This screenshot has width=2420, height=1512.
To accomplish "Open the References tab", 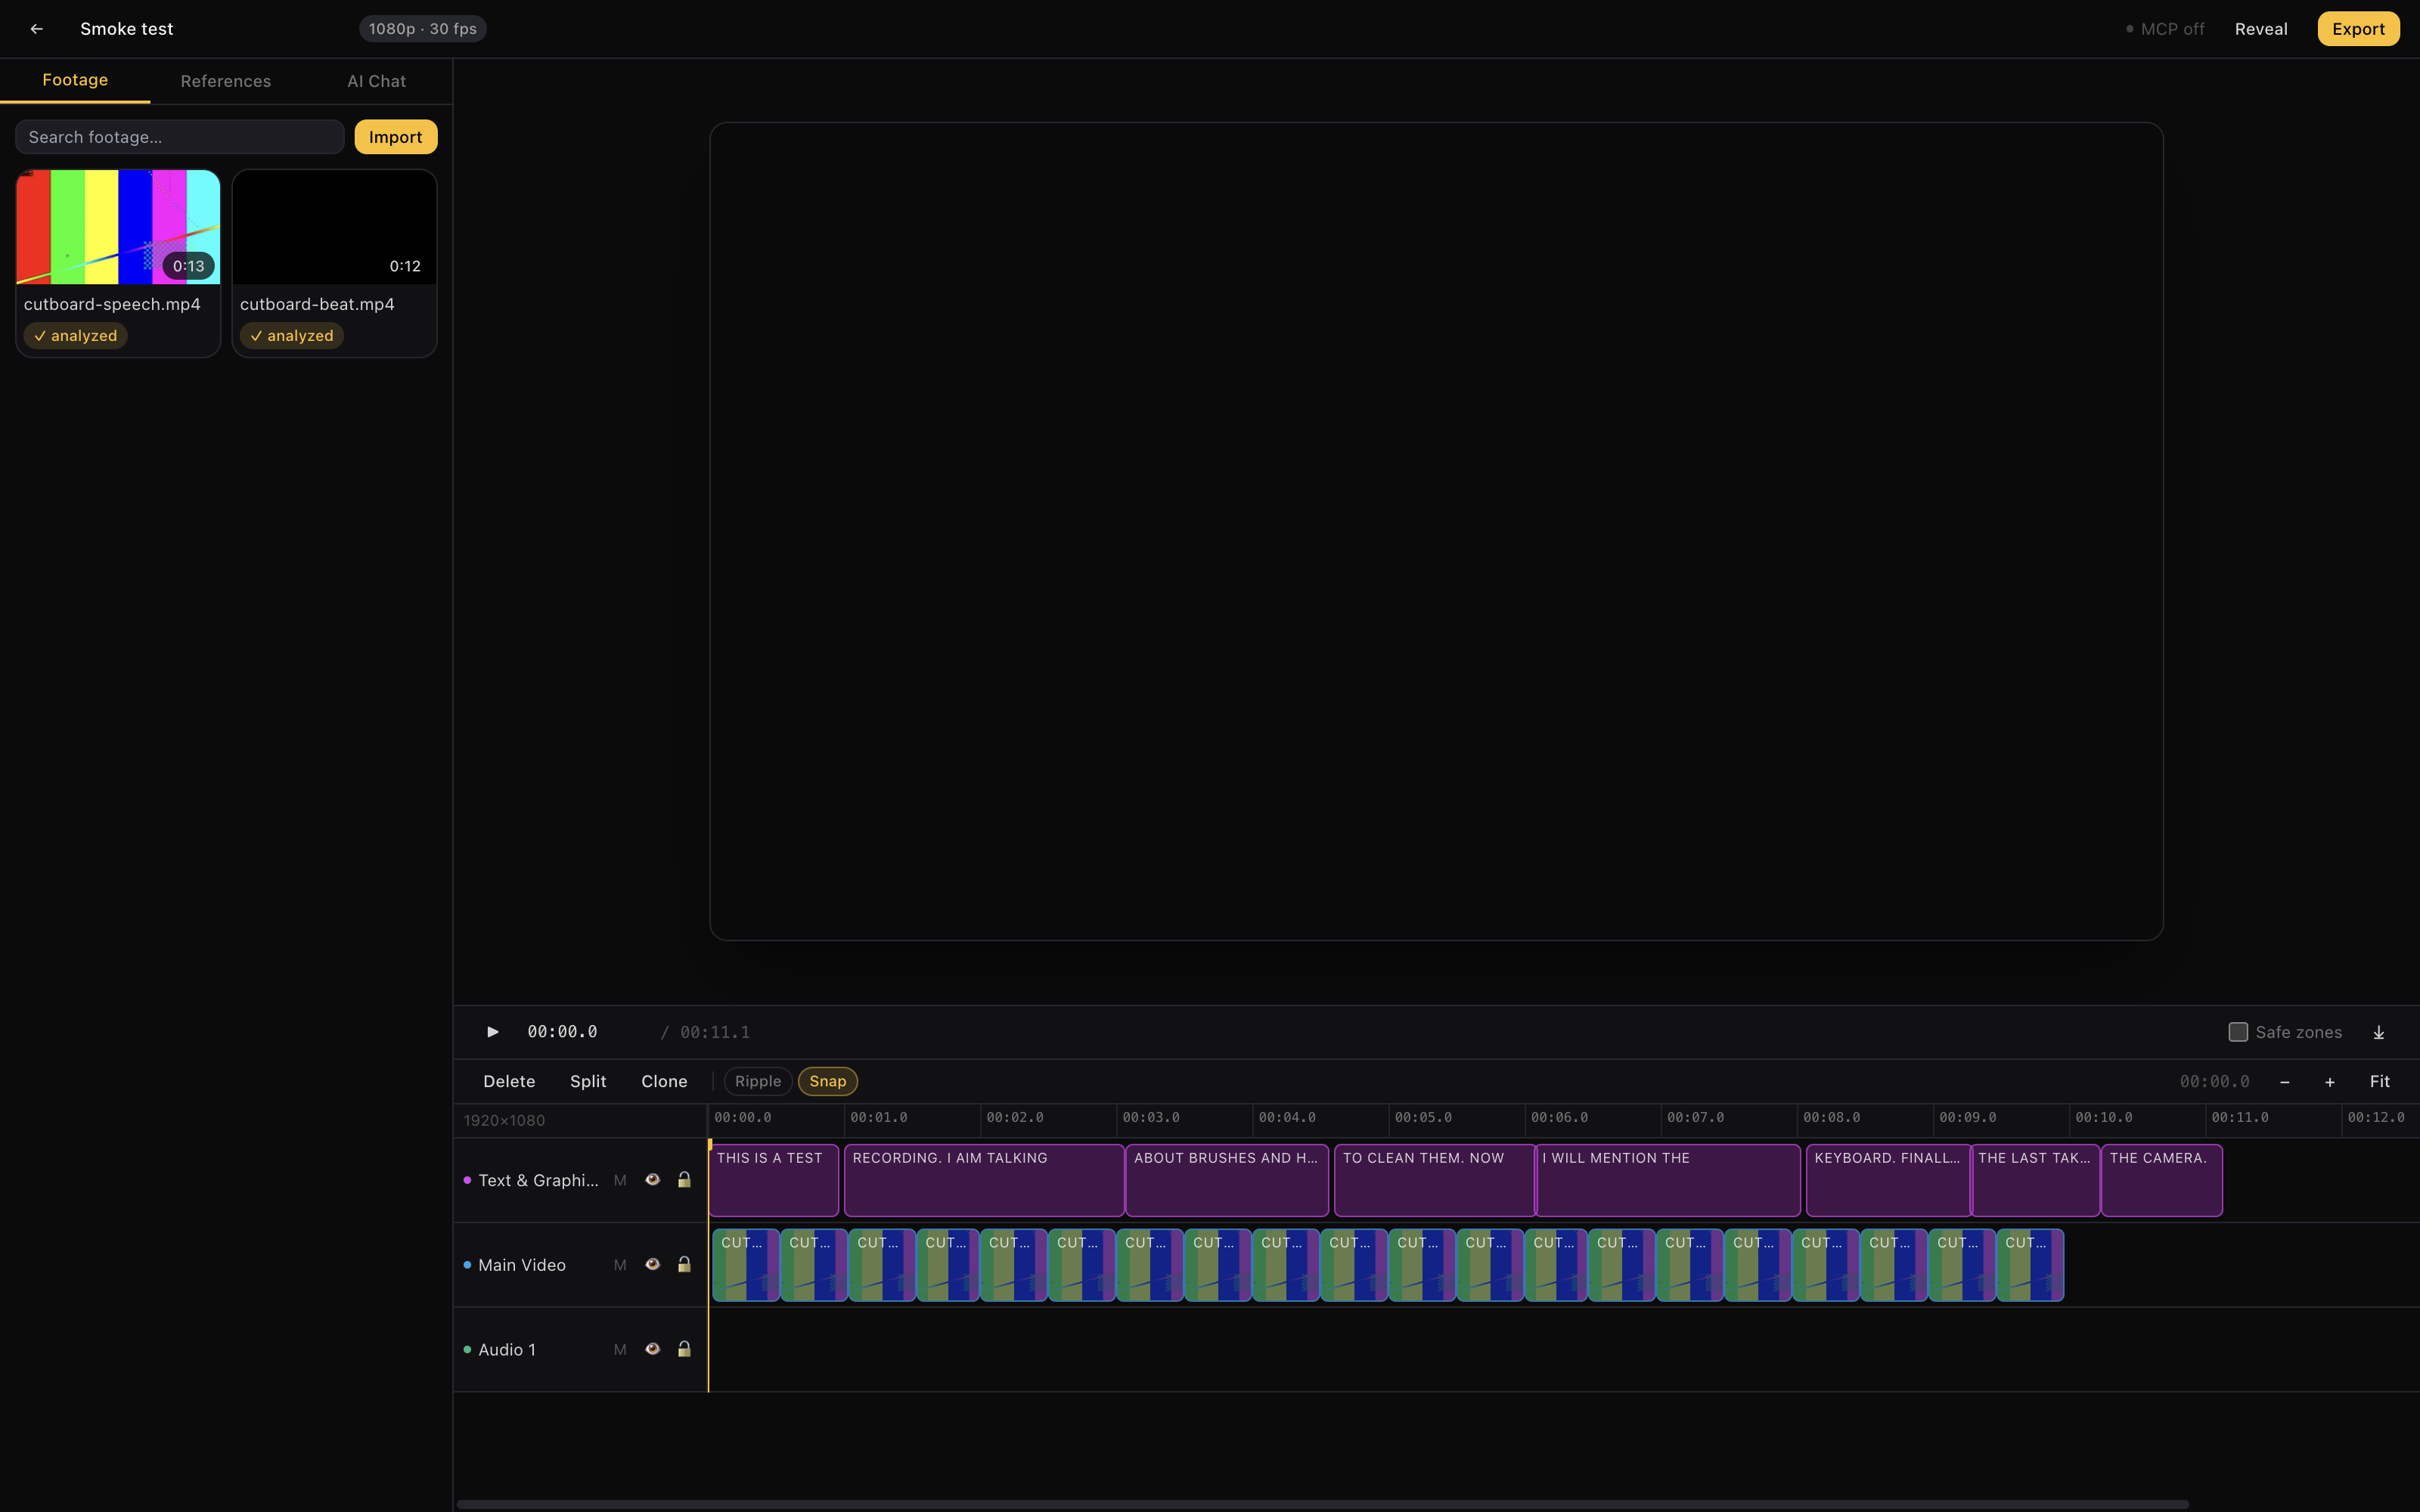I will [x=226, y=81].
